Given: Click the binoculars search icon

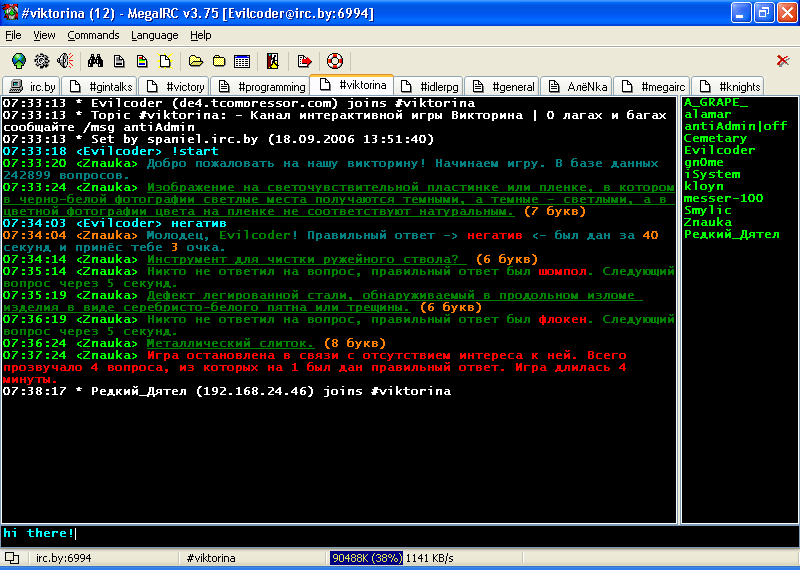Looking at the screenshot, I should click(95, 61).
